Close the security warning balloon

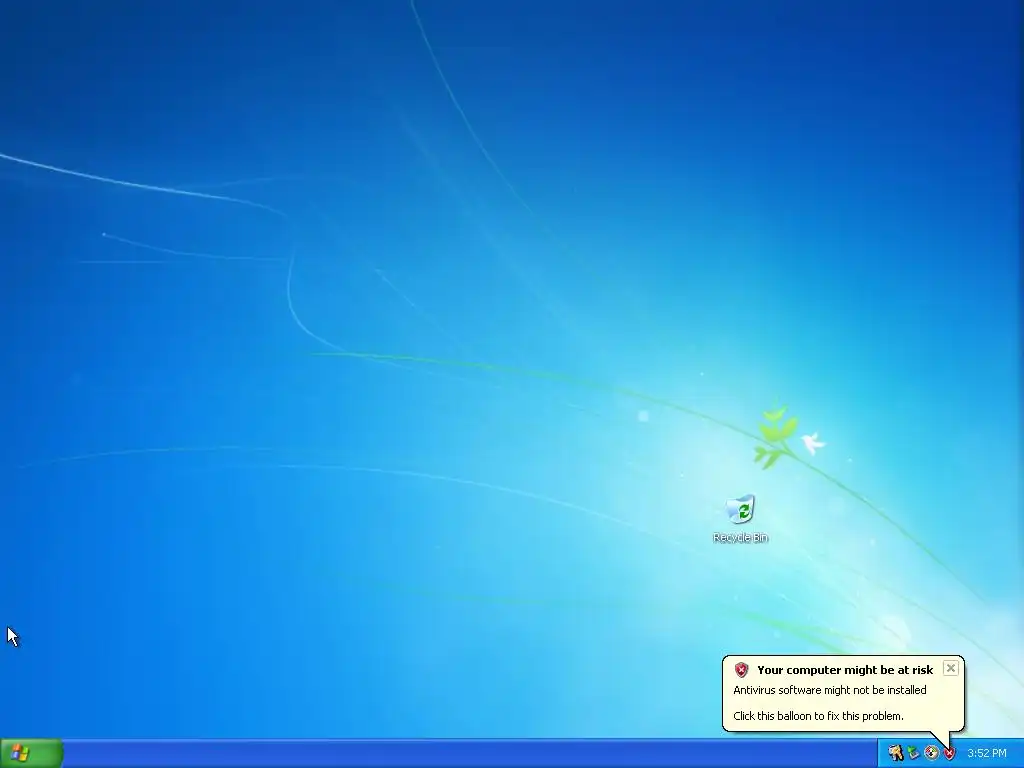(x=950, y=668)
